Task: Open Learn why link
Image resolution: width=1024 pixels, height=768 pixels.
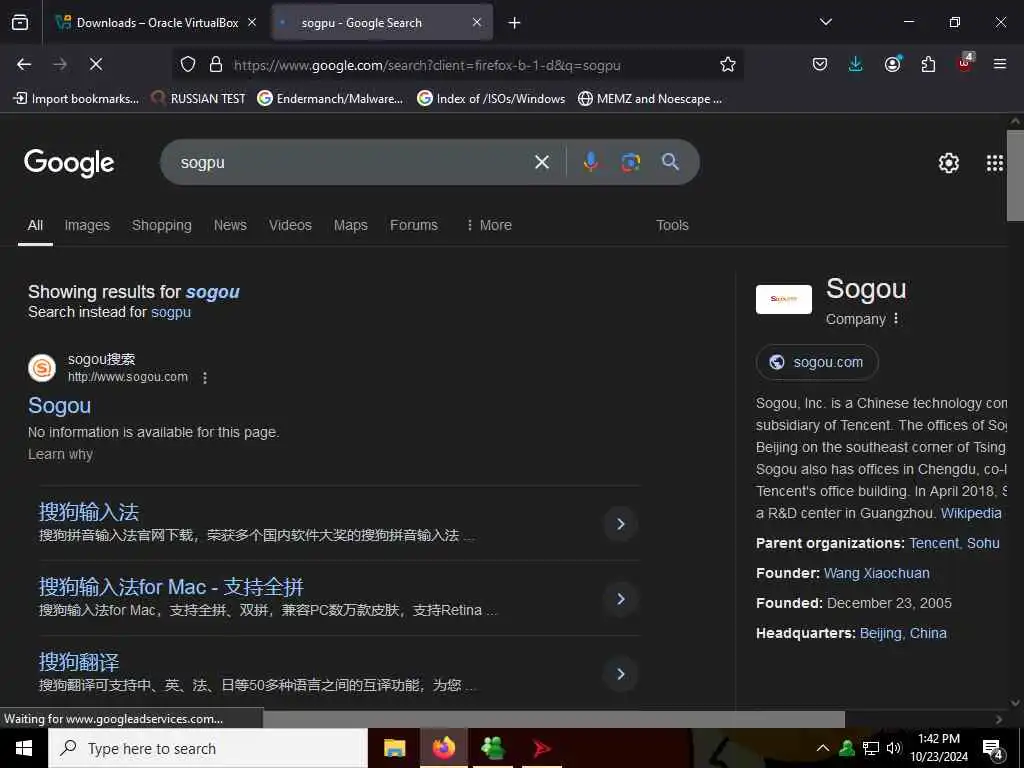Action: click(x=60, y=455)
